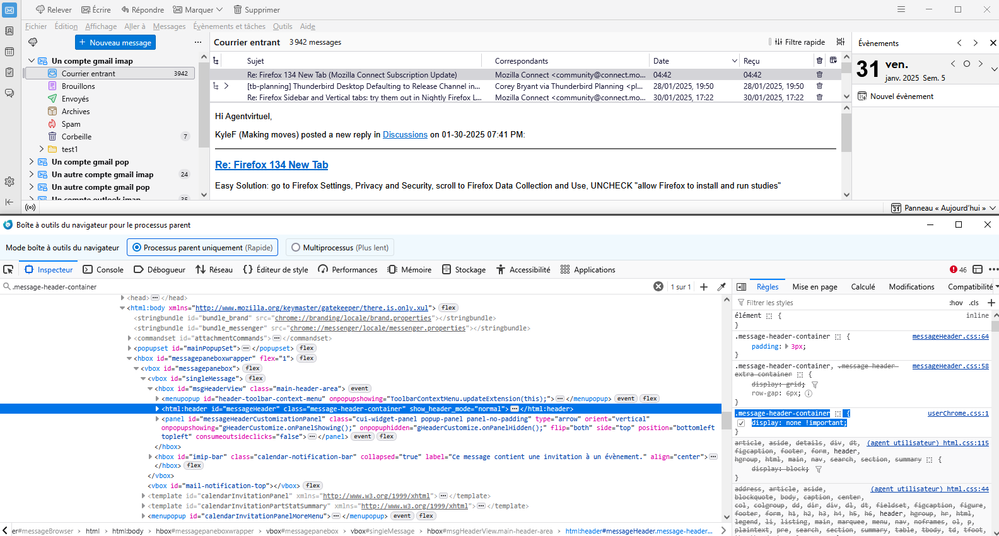Open message list display options icon
Viewport: 999px width, 536px height.
(841, 42)
